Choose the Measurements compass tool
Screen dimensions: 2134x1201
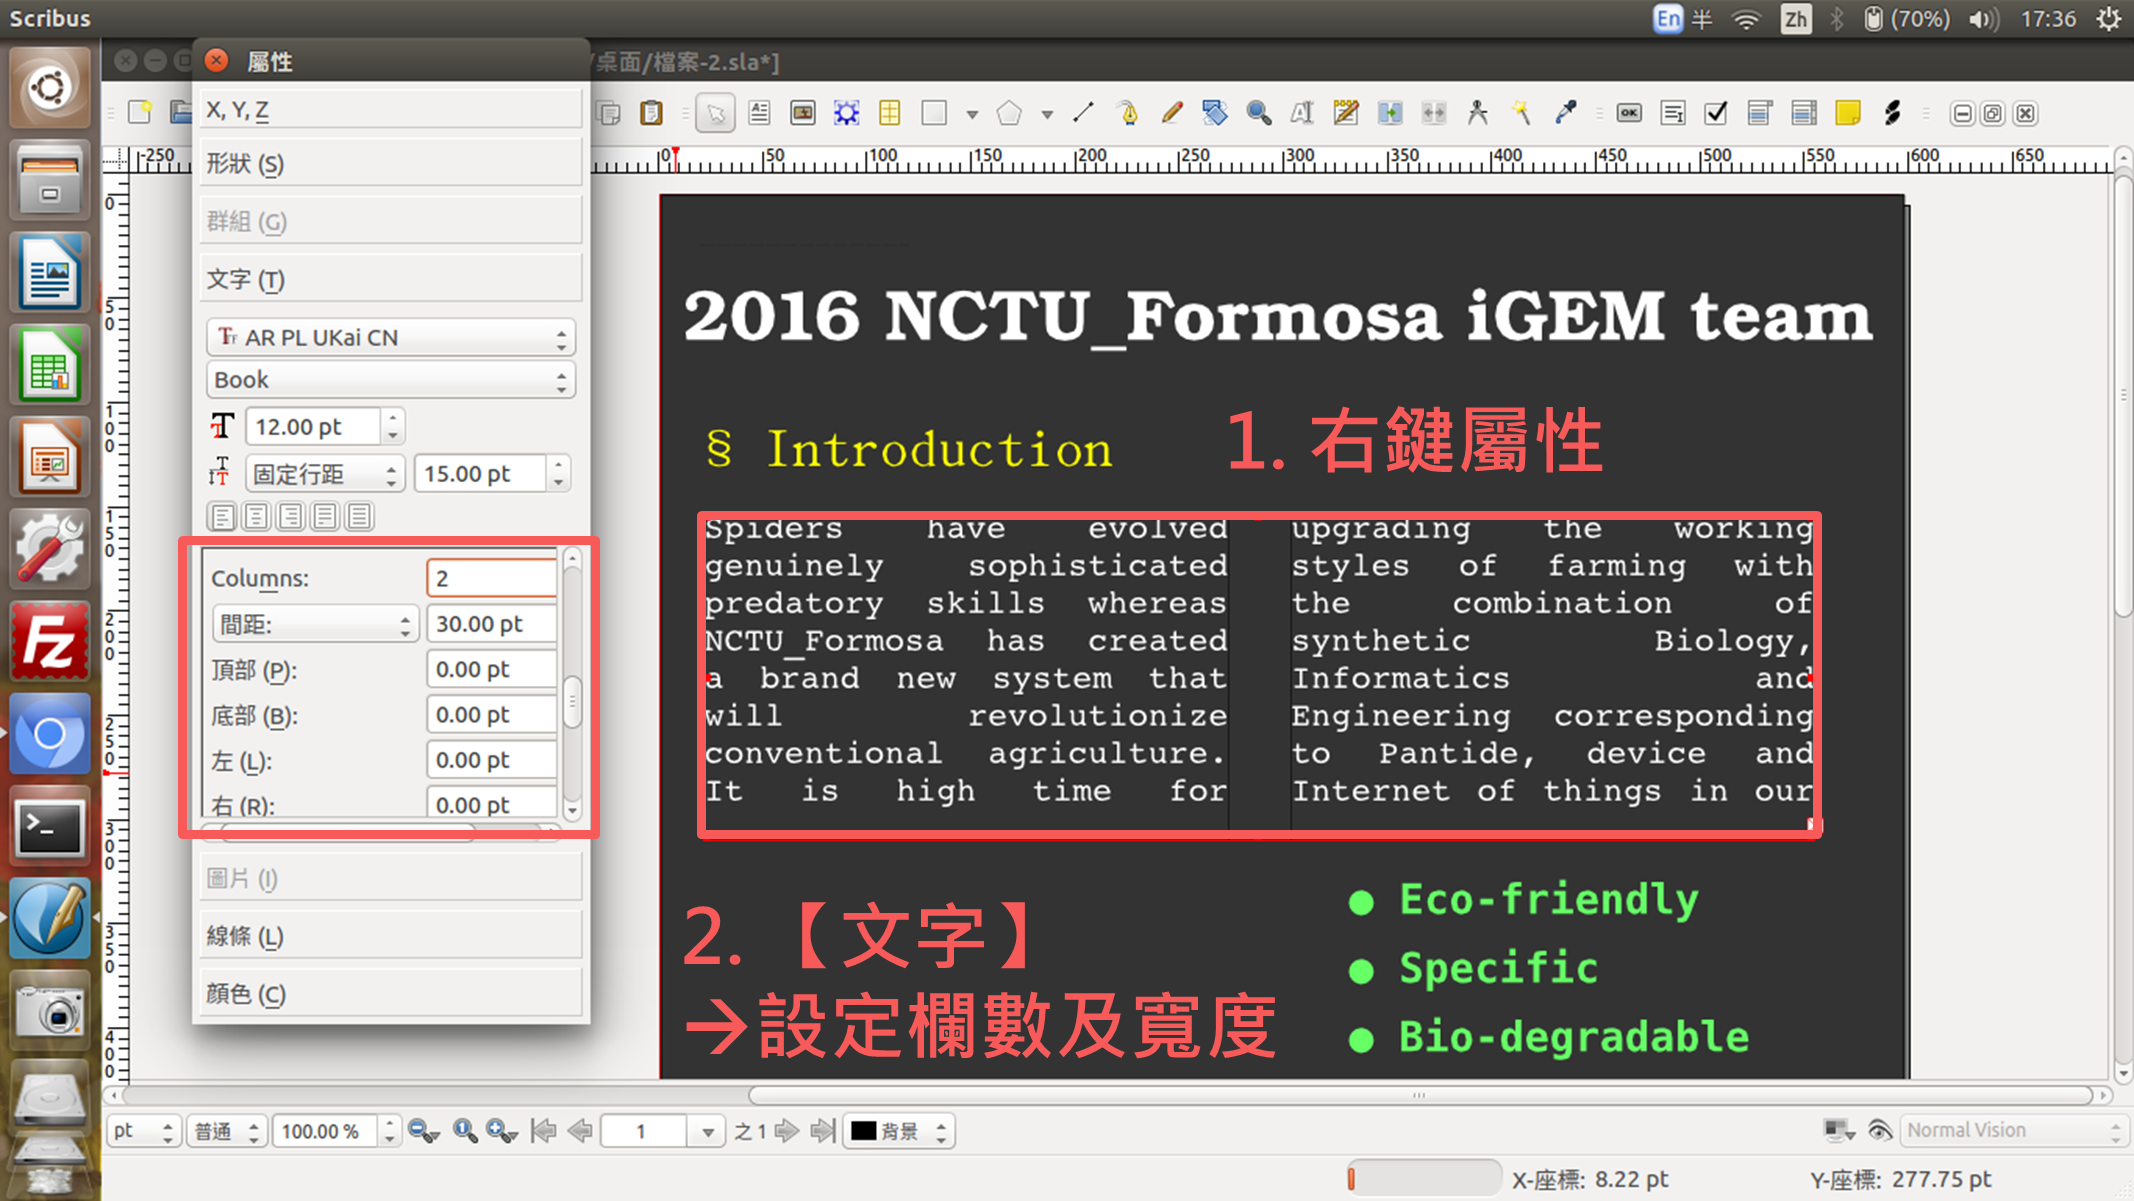click(x=1478, y=113)
